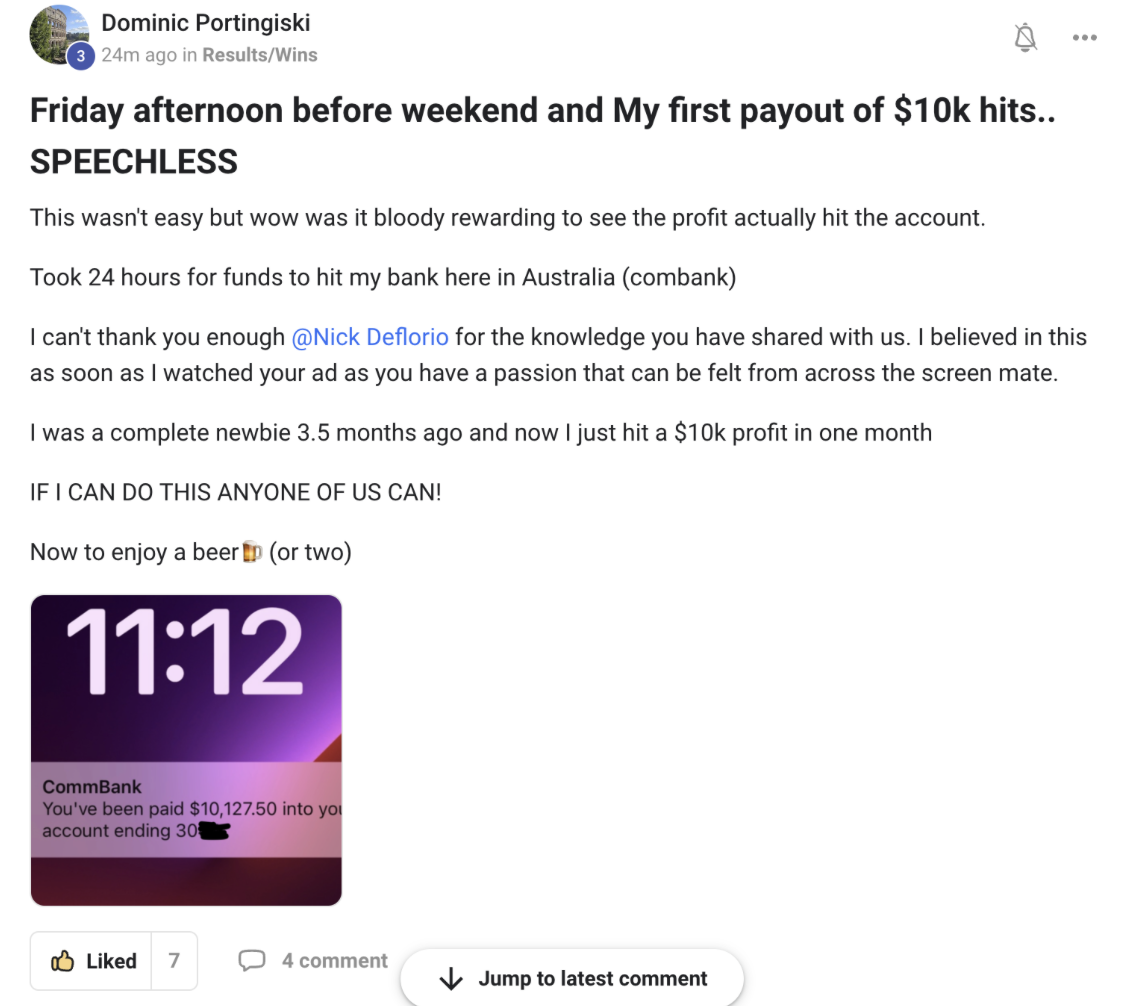1130x1006 pixels.
Task: Open the 4 comment link
Action: (x=334, y=961)
